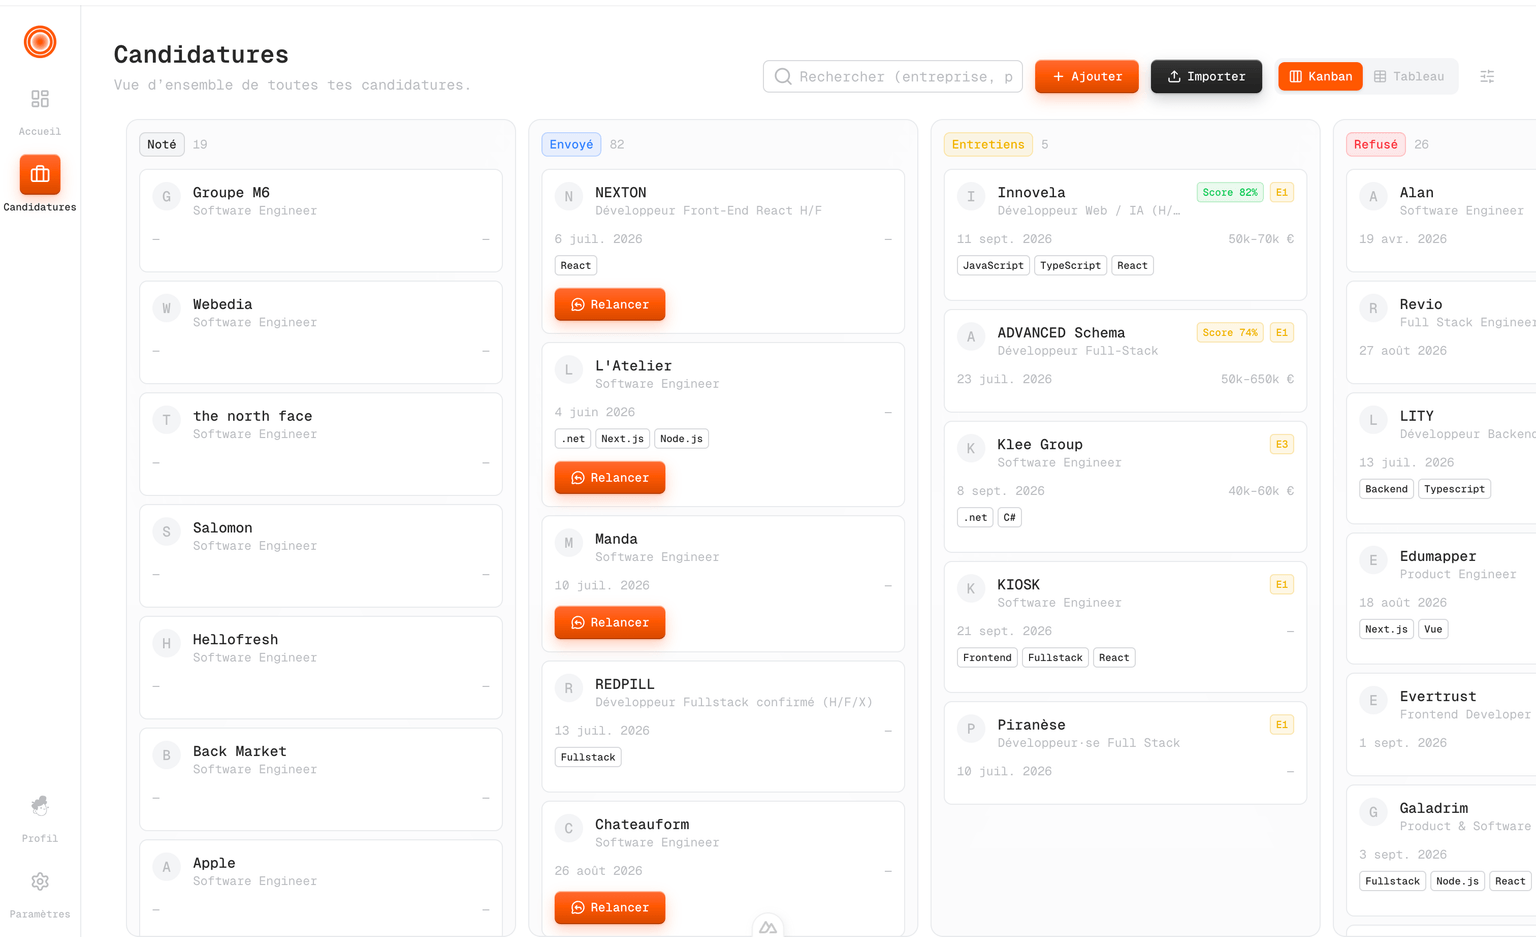This screenshot has height=937, width=1536.
Task: Click Relancer on the Chateauform card
Action: point(610,908)
